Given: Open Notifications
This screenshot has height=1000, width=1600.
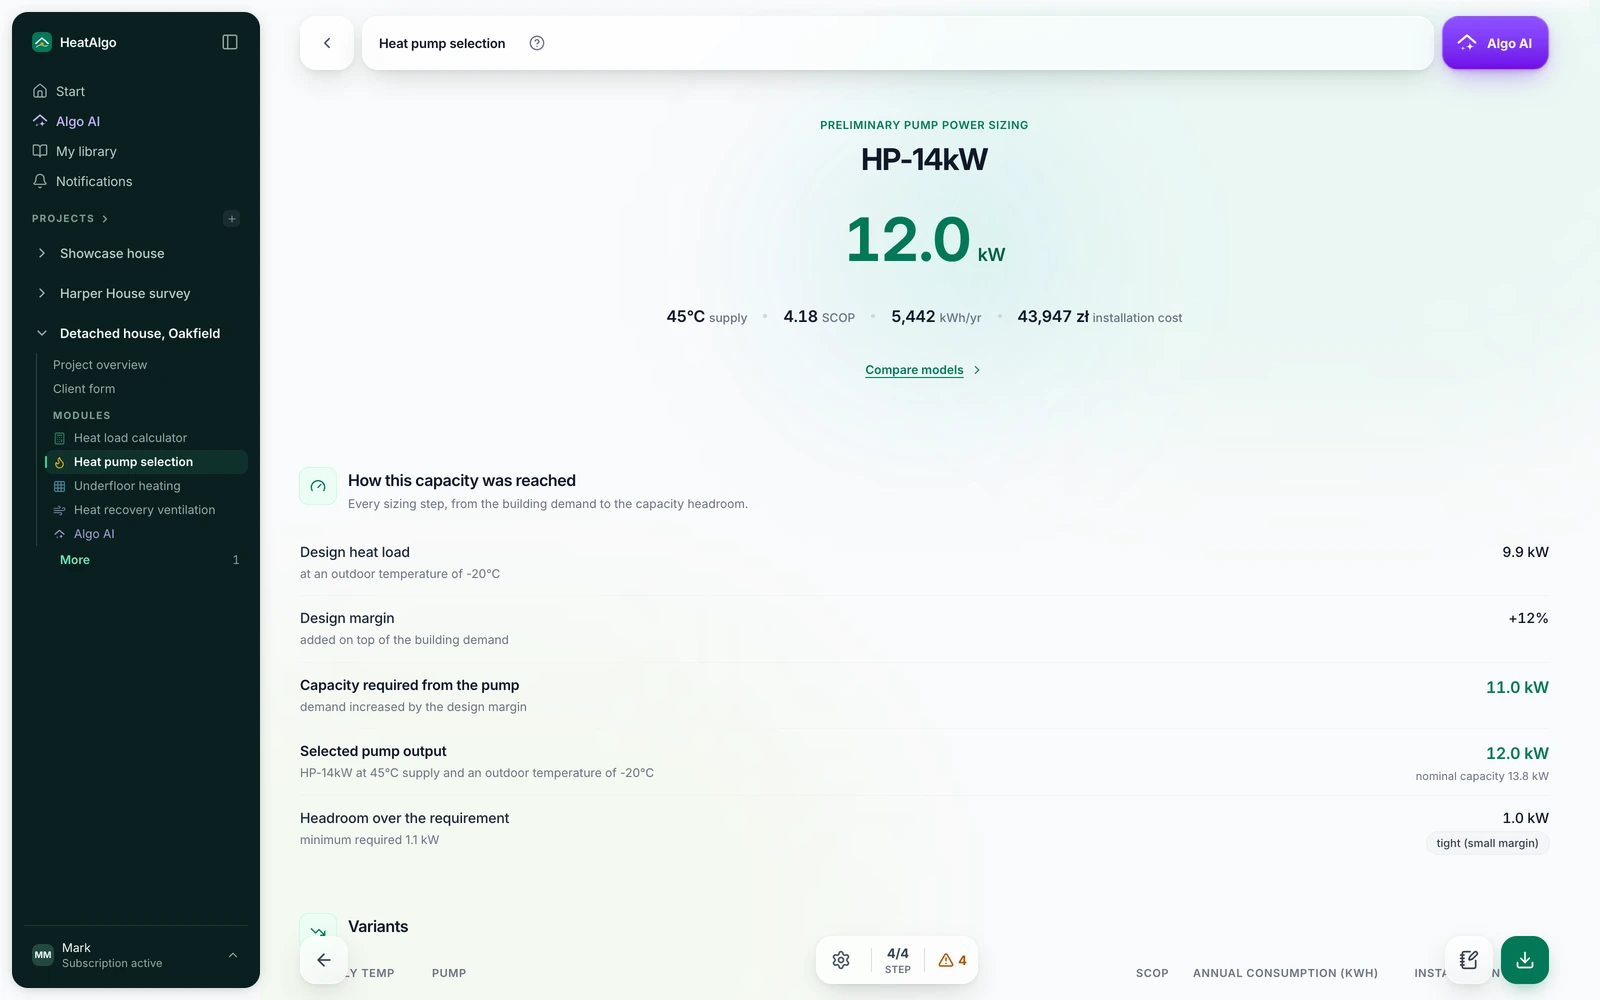Looking at the screenshot, I should [x=136, y=181].
